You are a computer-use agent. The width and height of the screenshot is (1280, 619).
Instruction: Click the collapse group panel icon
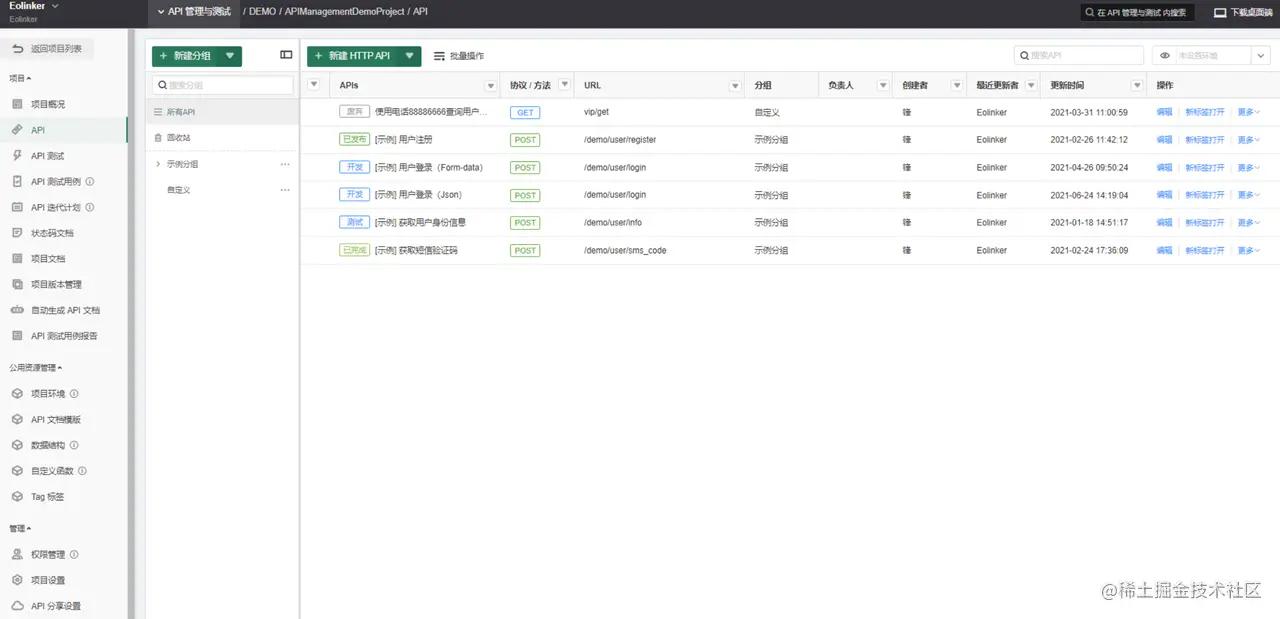pyautogui.click(x=286, y=55)
